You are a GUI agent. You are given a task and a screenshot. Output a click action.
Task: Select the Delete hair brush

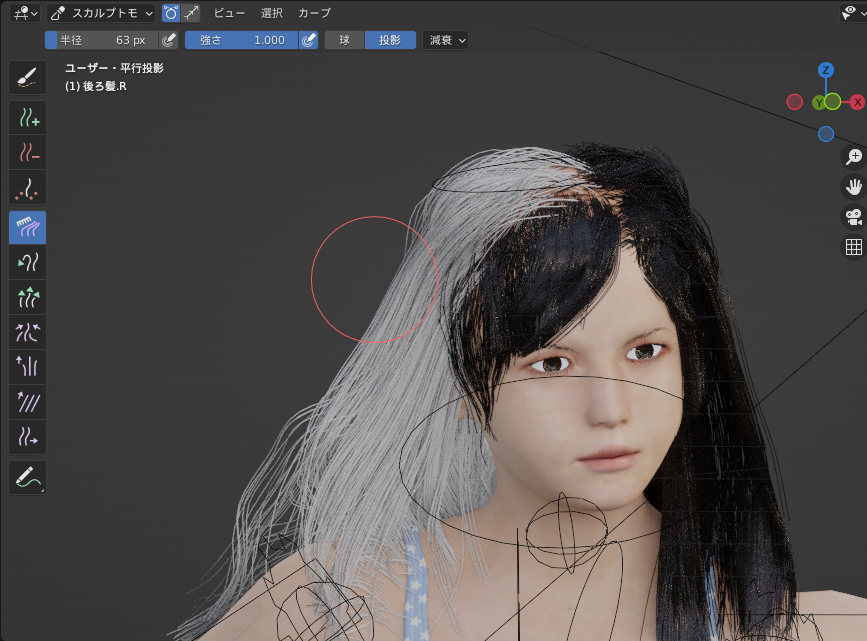pos(27,152)
